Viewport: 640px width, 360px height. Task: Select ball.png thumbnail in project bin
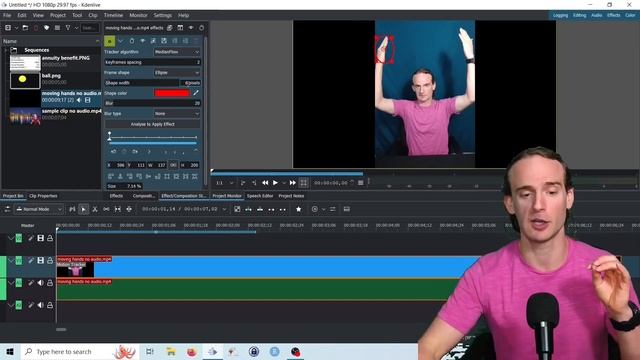click(25, 80)
